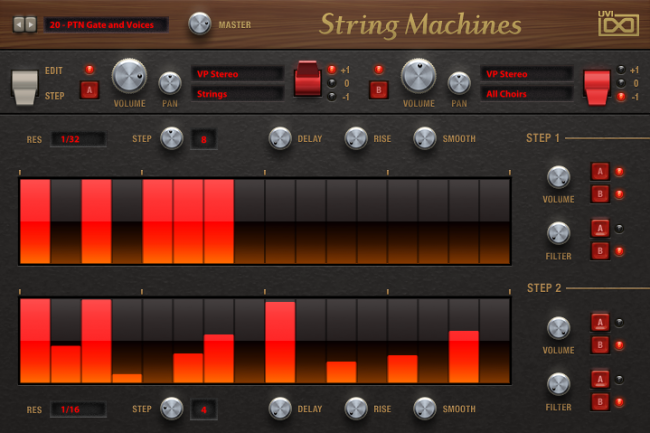Click layer A VOLUME knob
This screenshot has height=433, width=650.
pos(129,76)
